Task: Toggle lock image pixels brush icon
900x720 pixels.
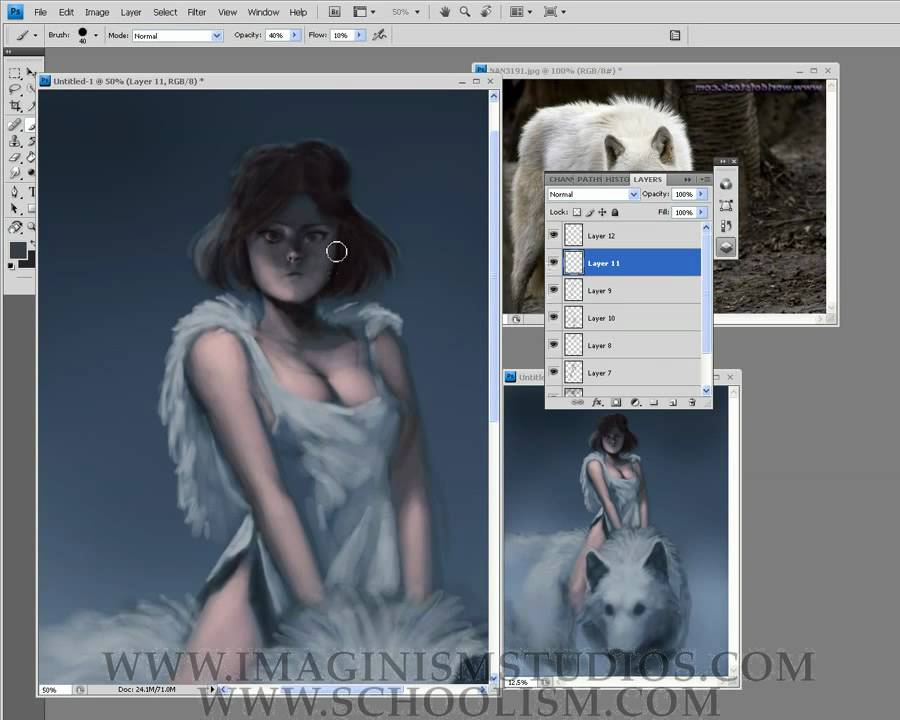Action: click(589, 212)
